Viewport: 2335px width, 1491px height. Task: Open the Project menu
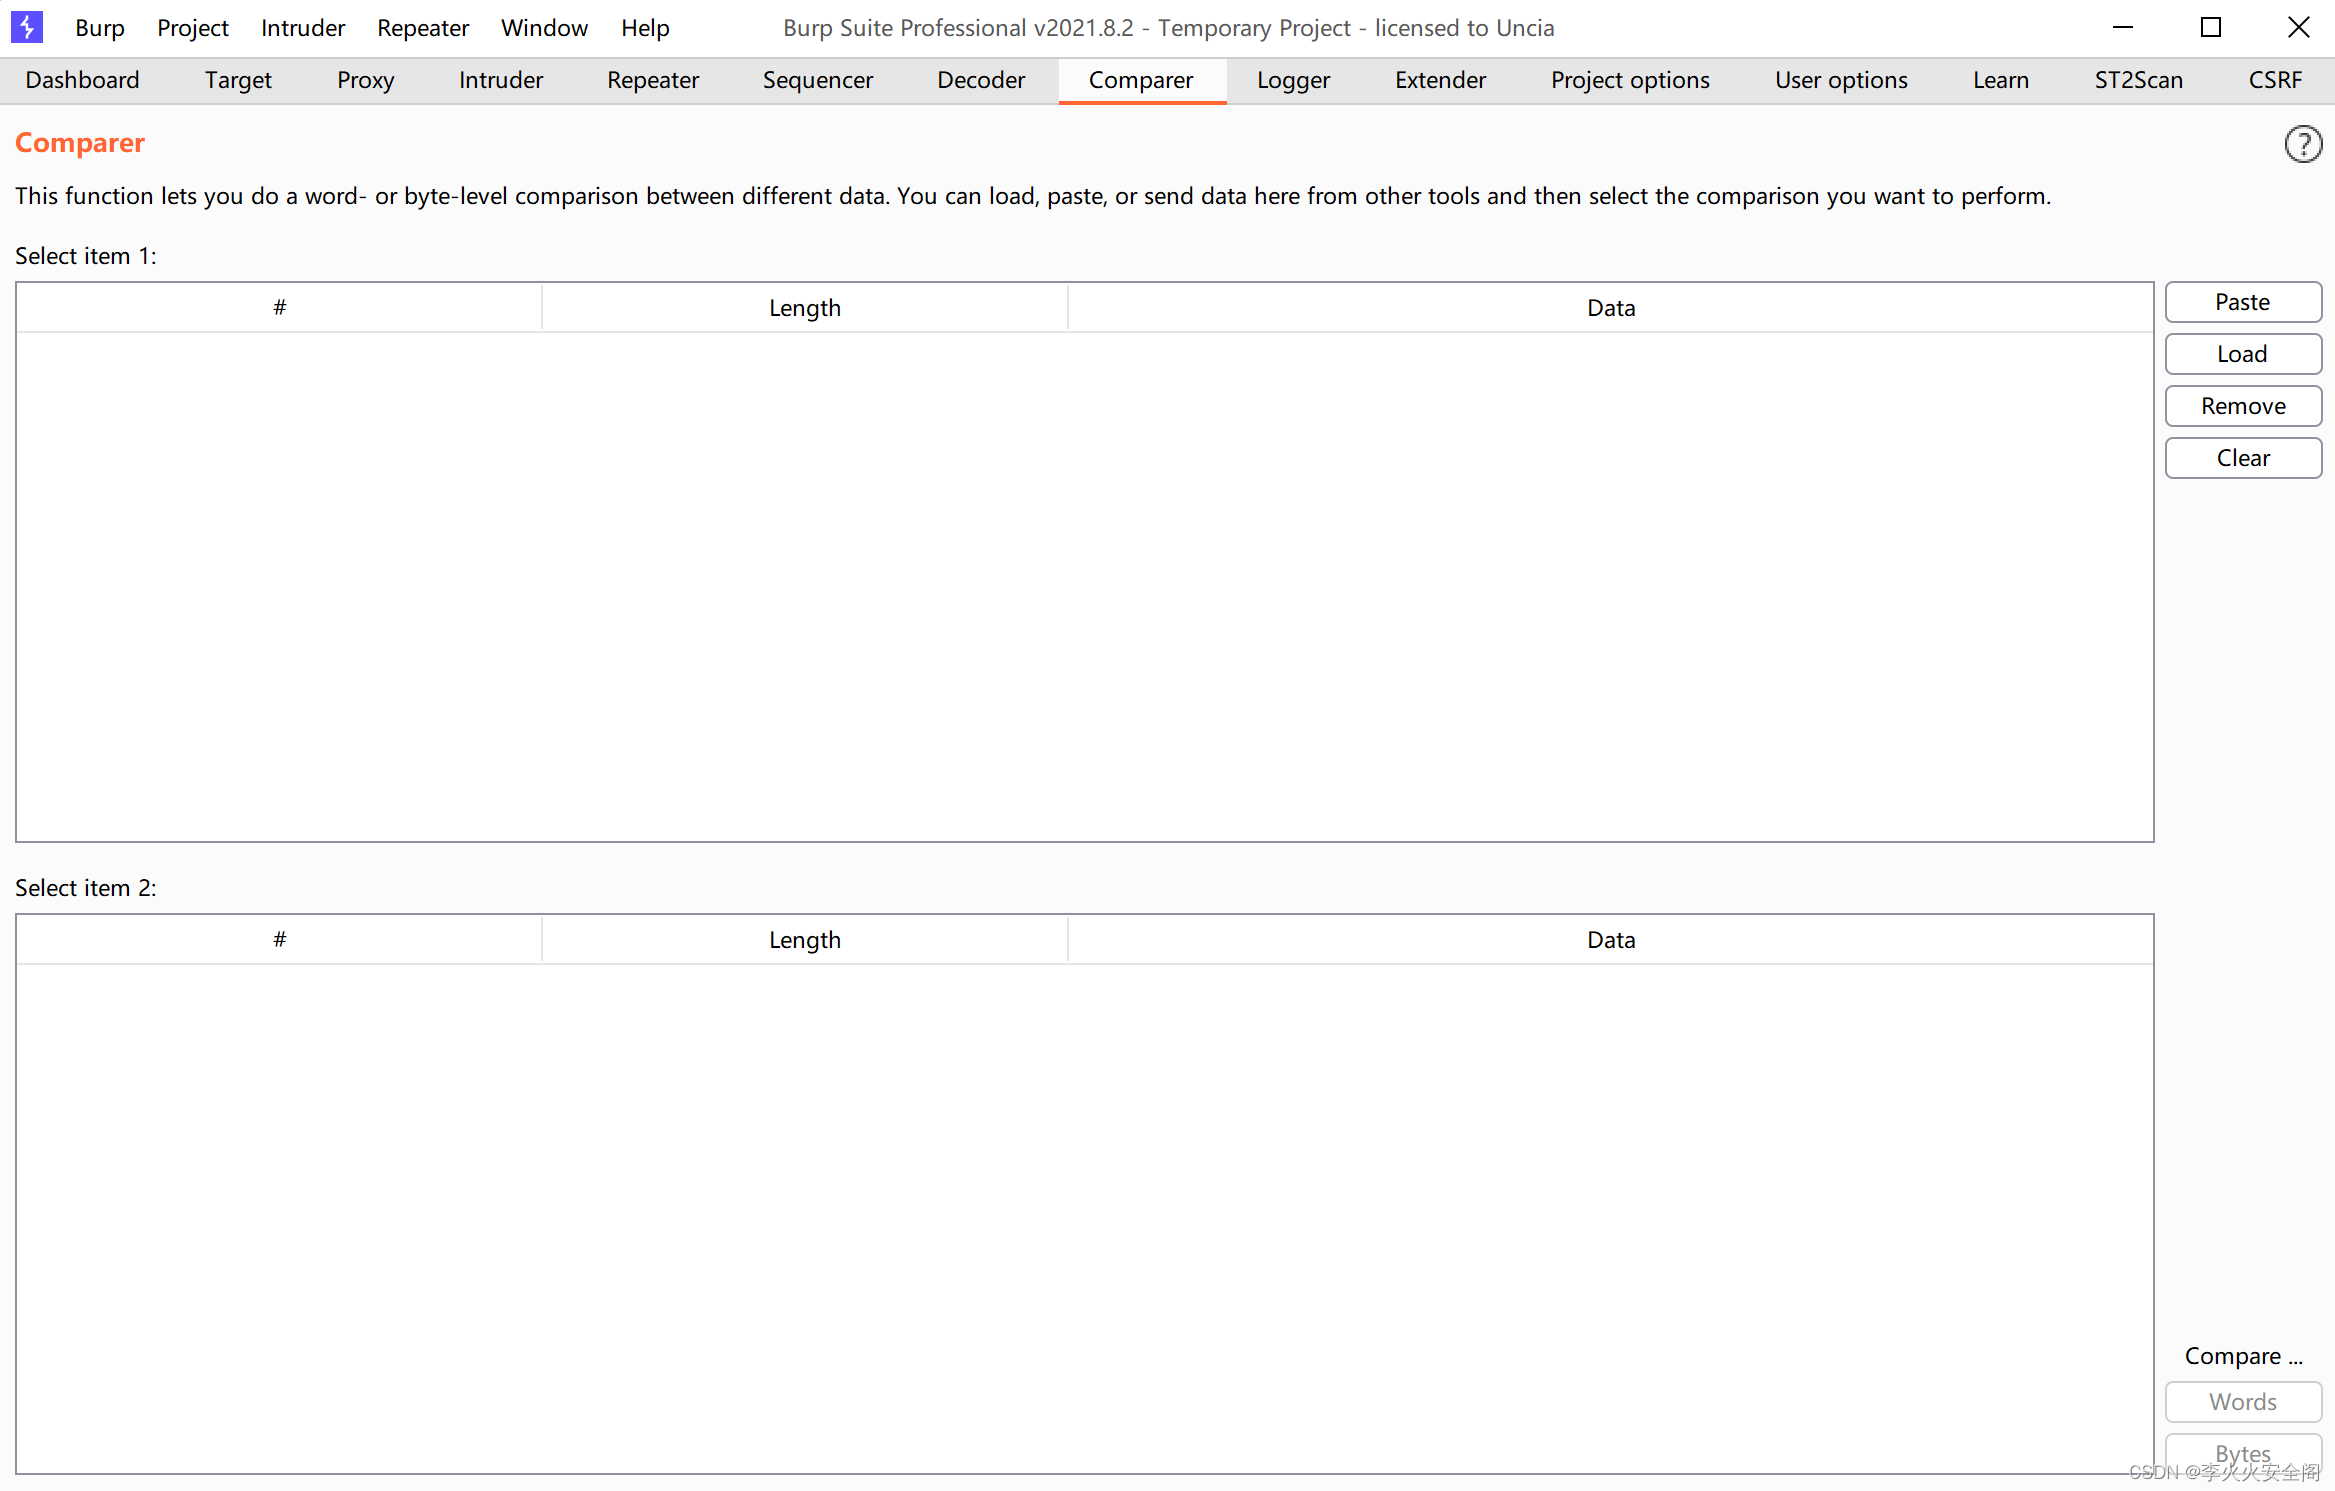click(192, 28)
